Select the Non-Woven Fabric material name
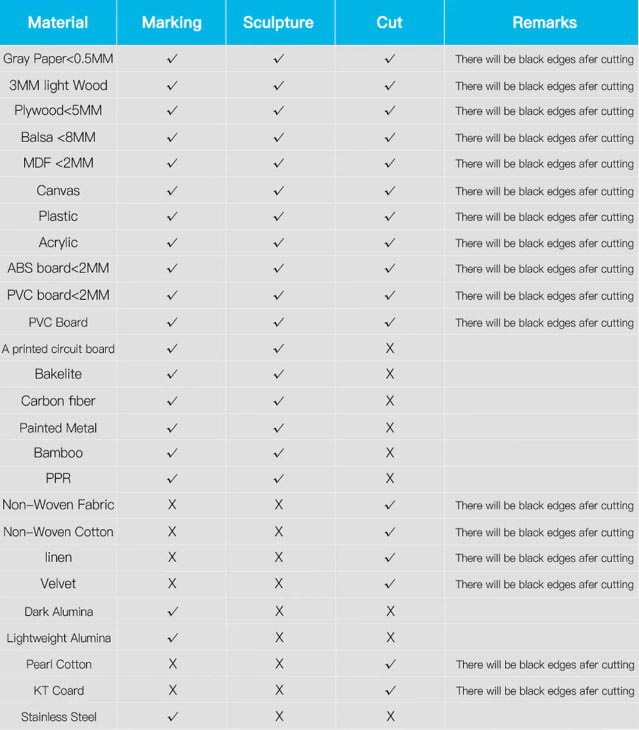The width and height of the screenshot is (639, 730). (x=58, y=505)
